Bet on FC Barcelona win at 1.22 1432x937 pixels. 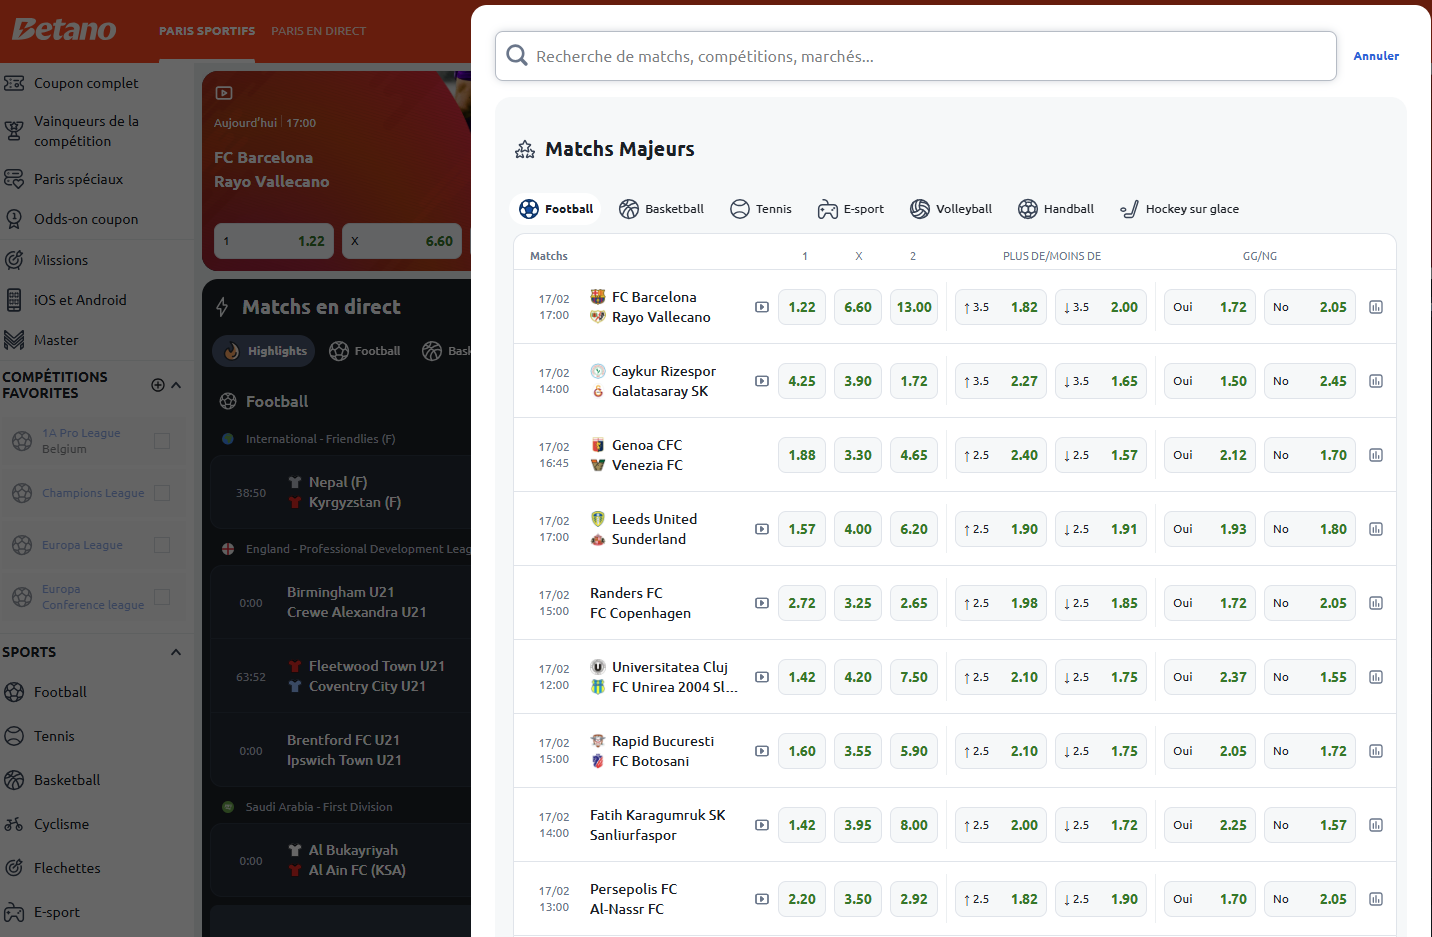coord(802,307)
